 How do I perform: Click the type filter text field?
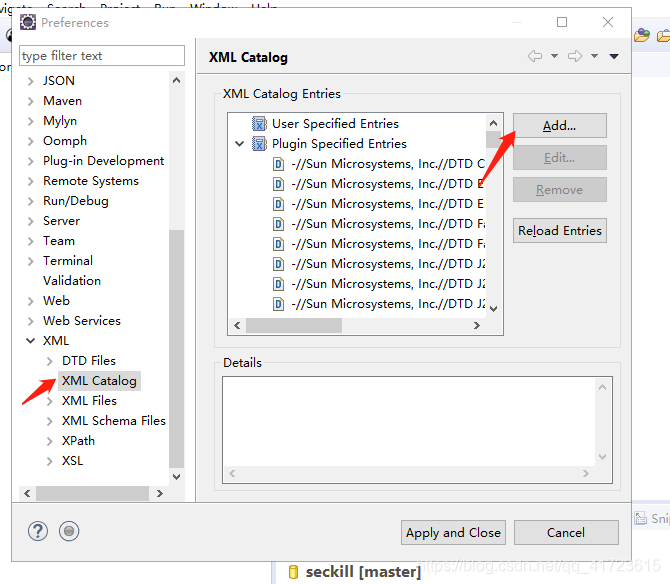click(102, 56)
